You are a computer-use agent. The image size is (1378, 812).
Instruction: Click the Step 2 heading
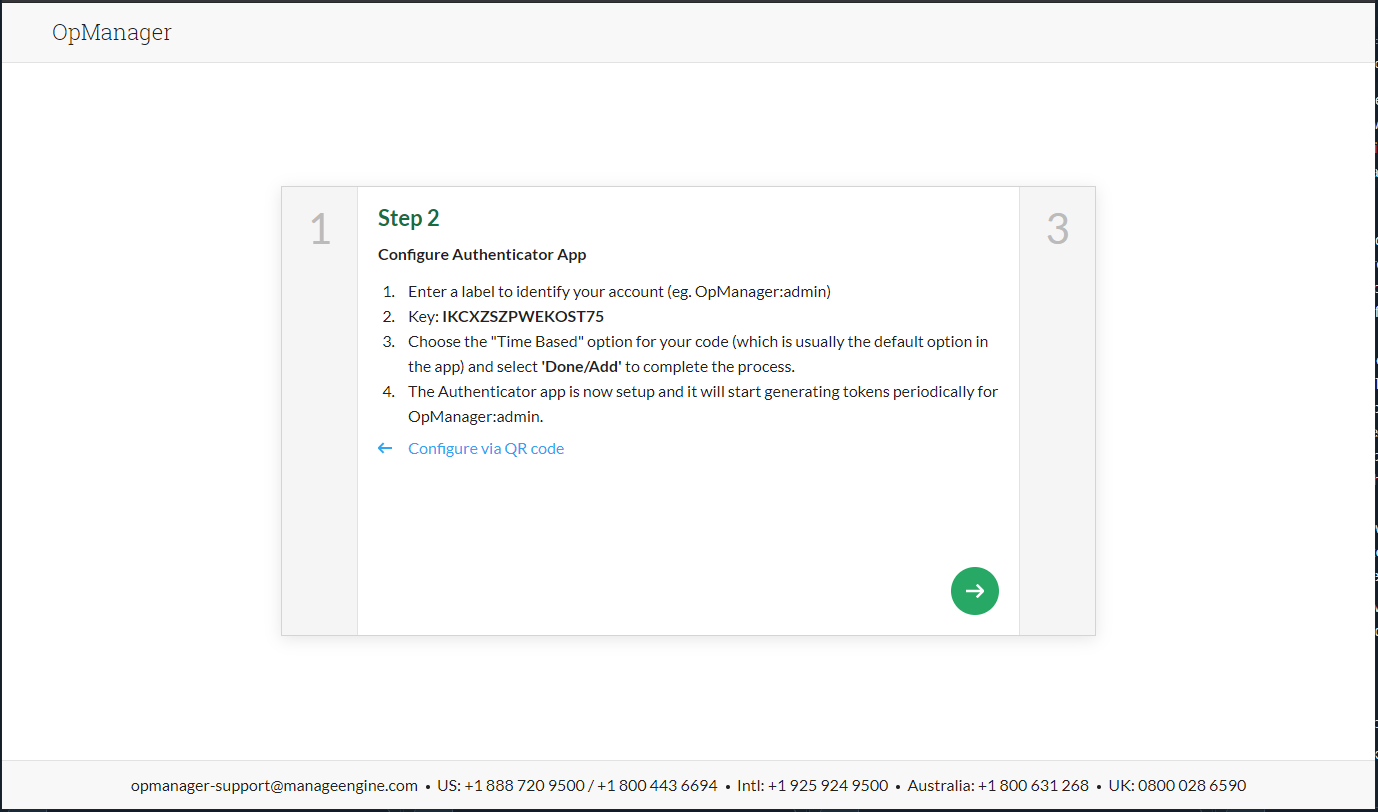[x=408, y=218]
